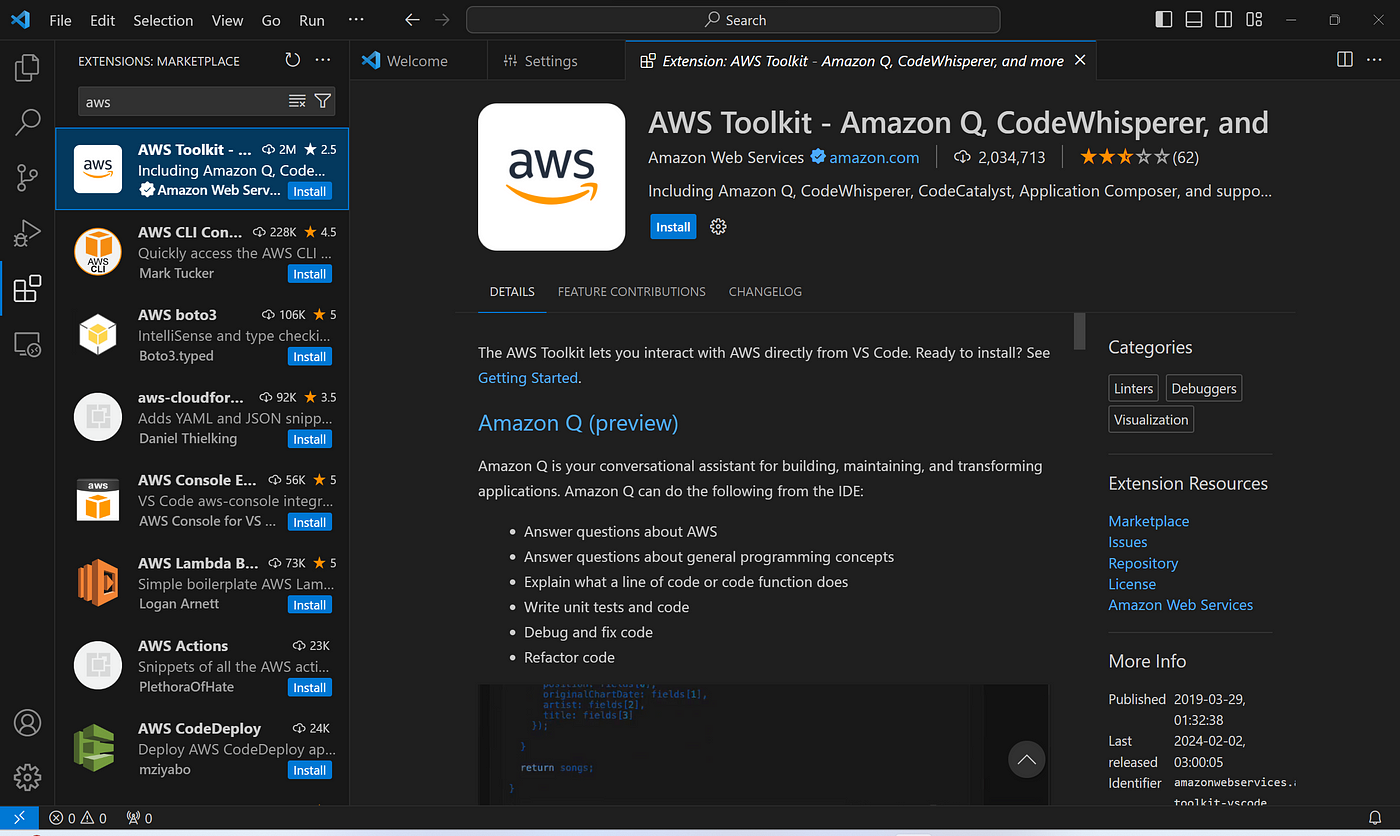The width and height of the screenshot is (1400, 836).
Task: Refresh the extensions marketplace list
Action: (292, 60)
